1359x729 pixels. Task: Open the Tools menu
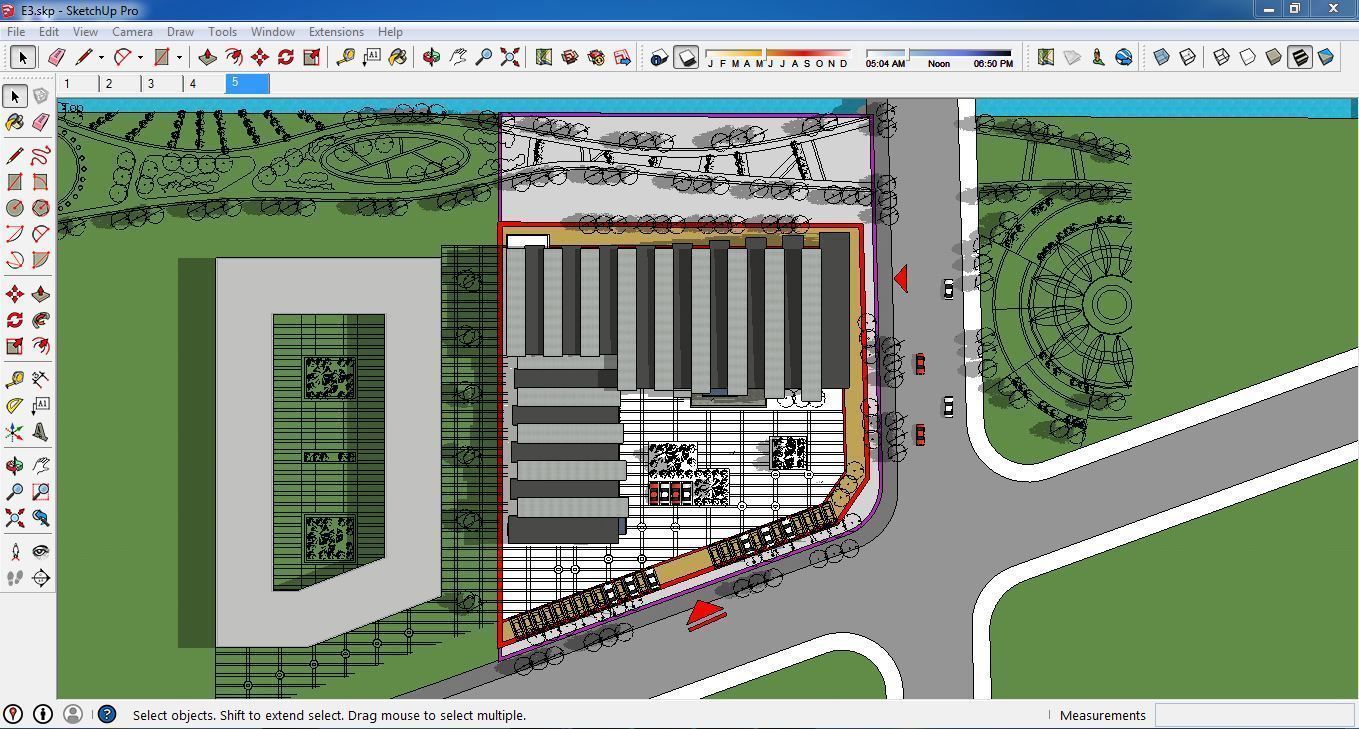tap(222, 32)
